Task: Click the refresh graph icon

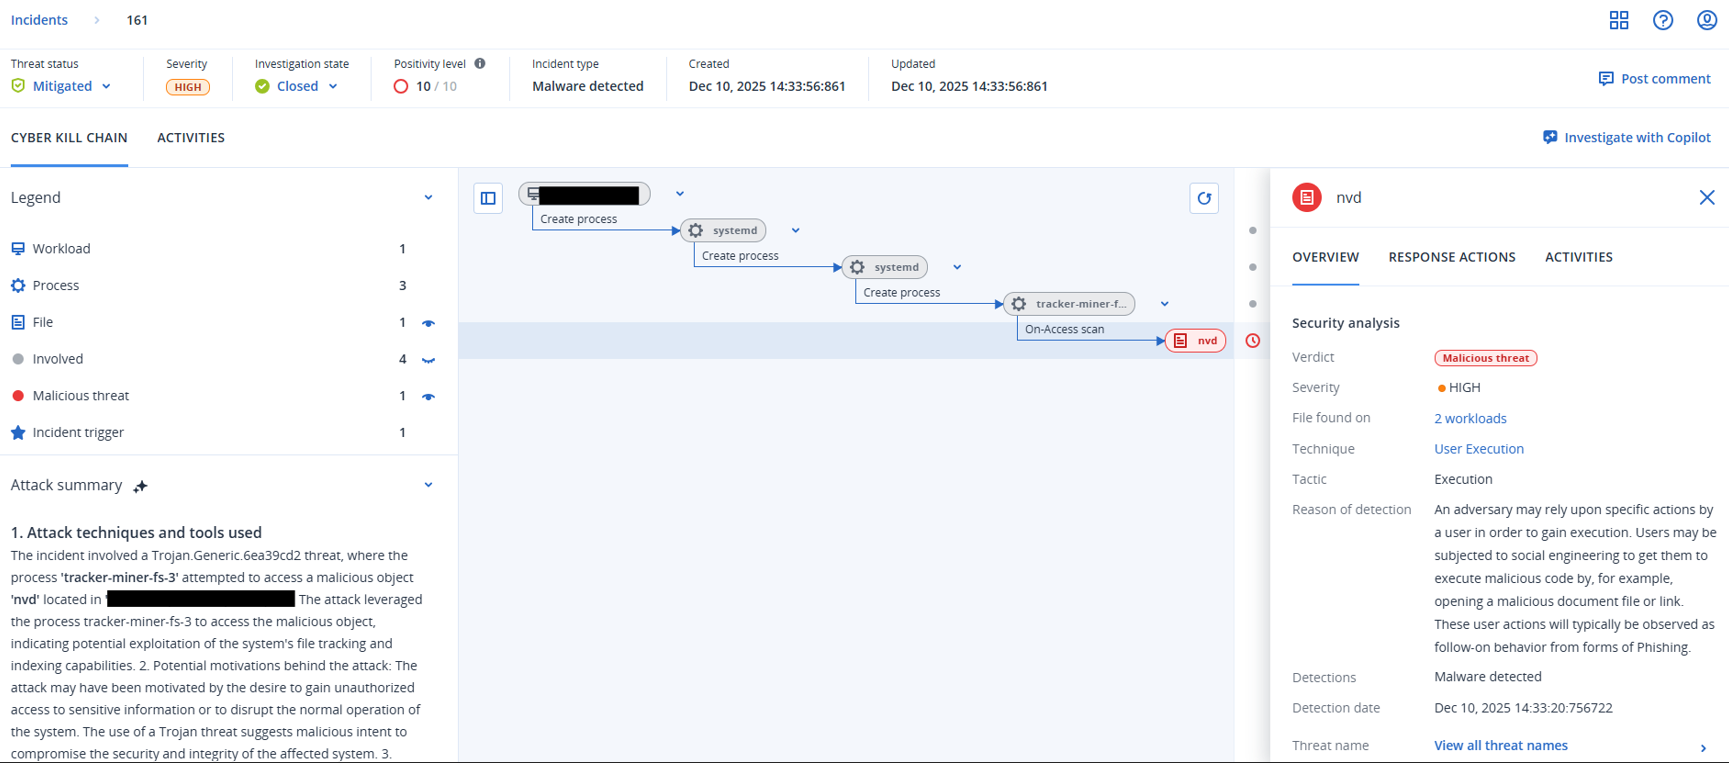Action: click(1204, 198)
